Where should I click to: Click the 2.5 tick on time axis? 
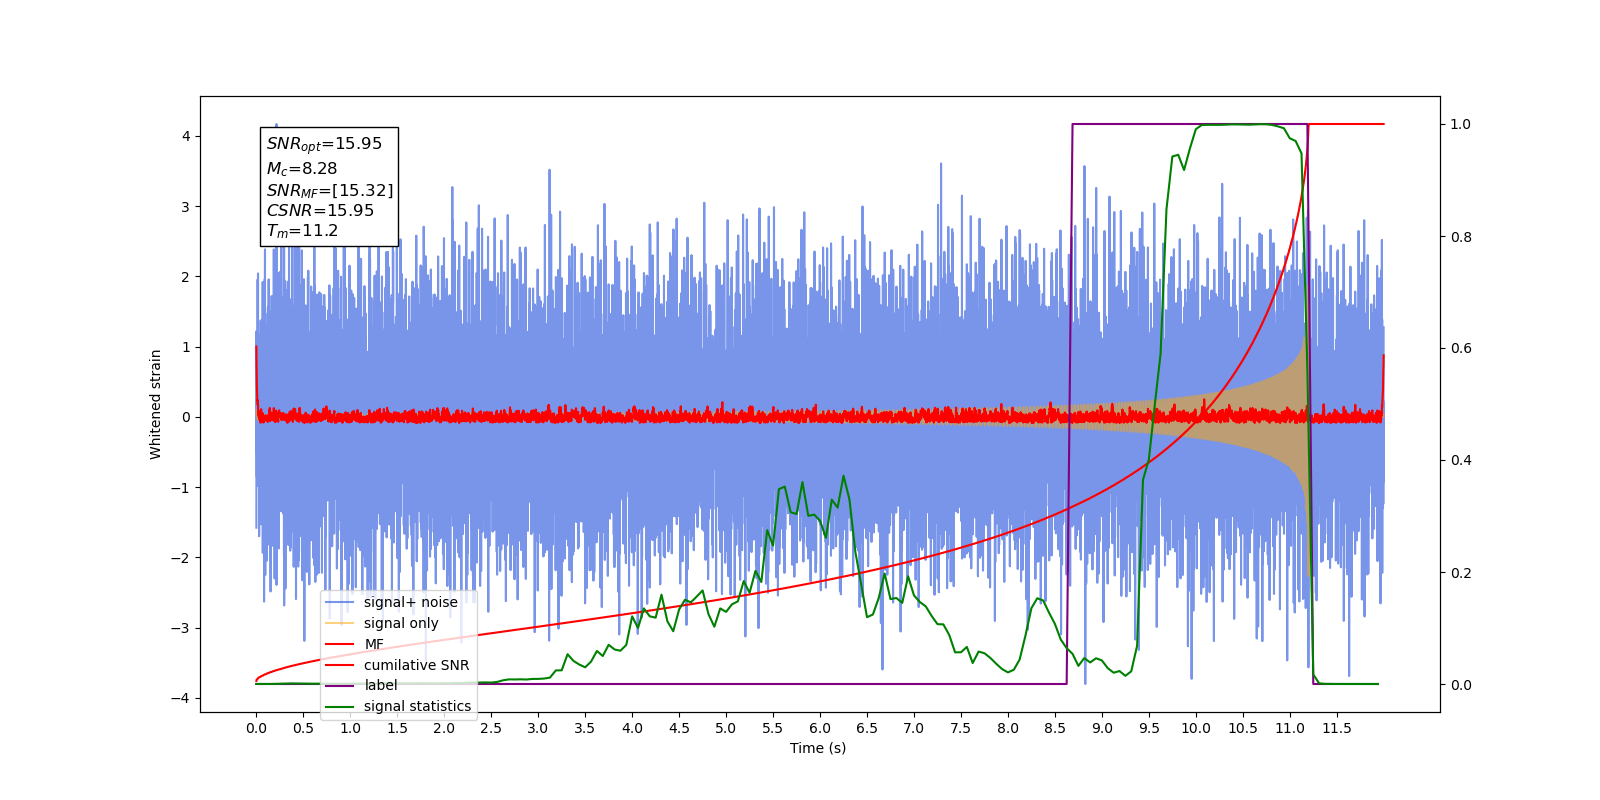pyautogui.click(x=491, y=728)
